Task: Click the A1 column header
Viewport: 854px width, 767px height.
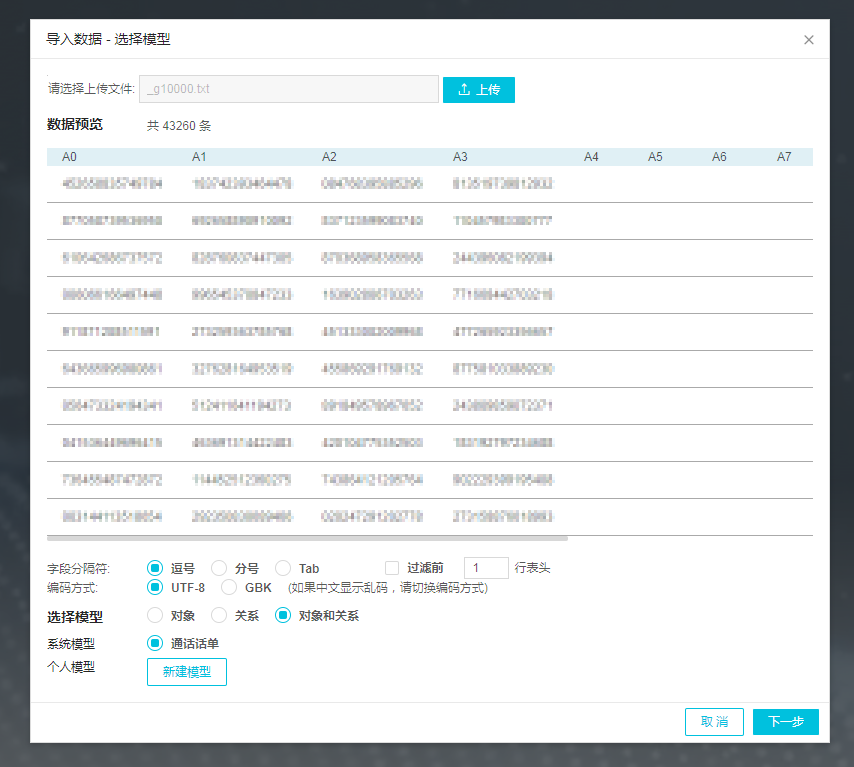Action: (199, 157)
